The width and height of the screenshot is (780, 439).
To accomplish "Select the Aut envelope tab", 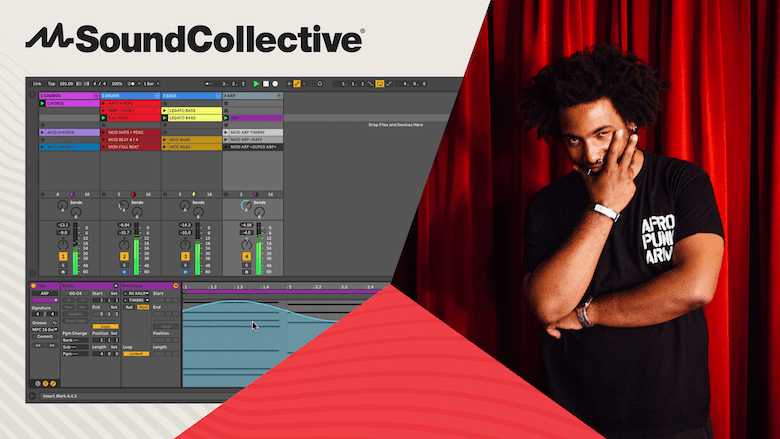I will (x=129, y=307).
